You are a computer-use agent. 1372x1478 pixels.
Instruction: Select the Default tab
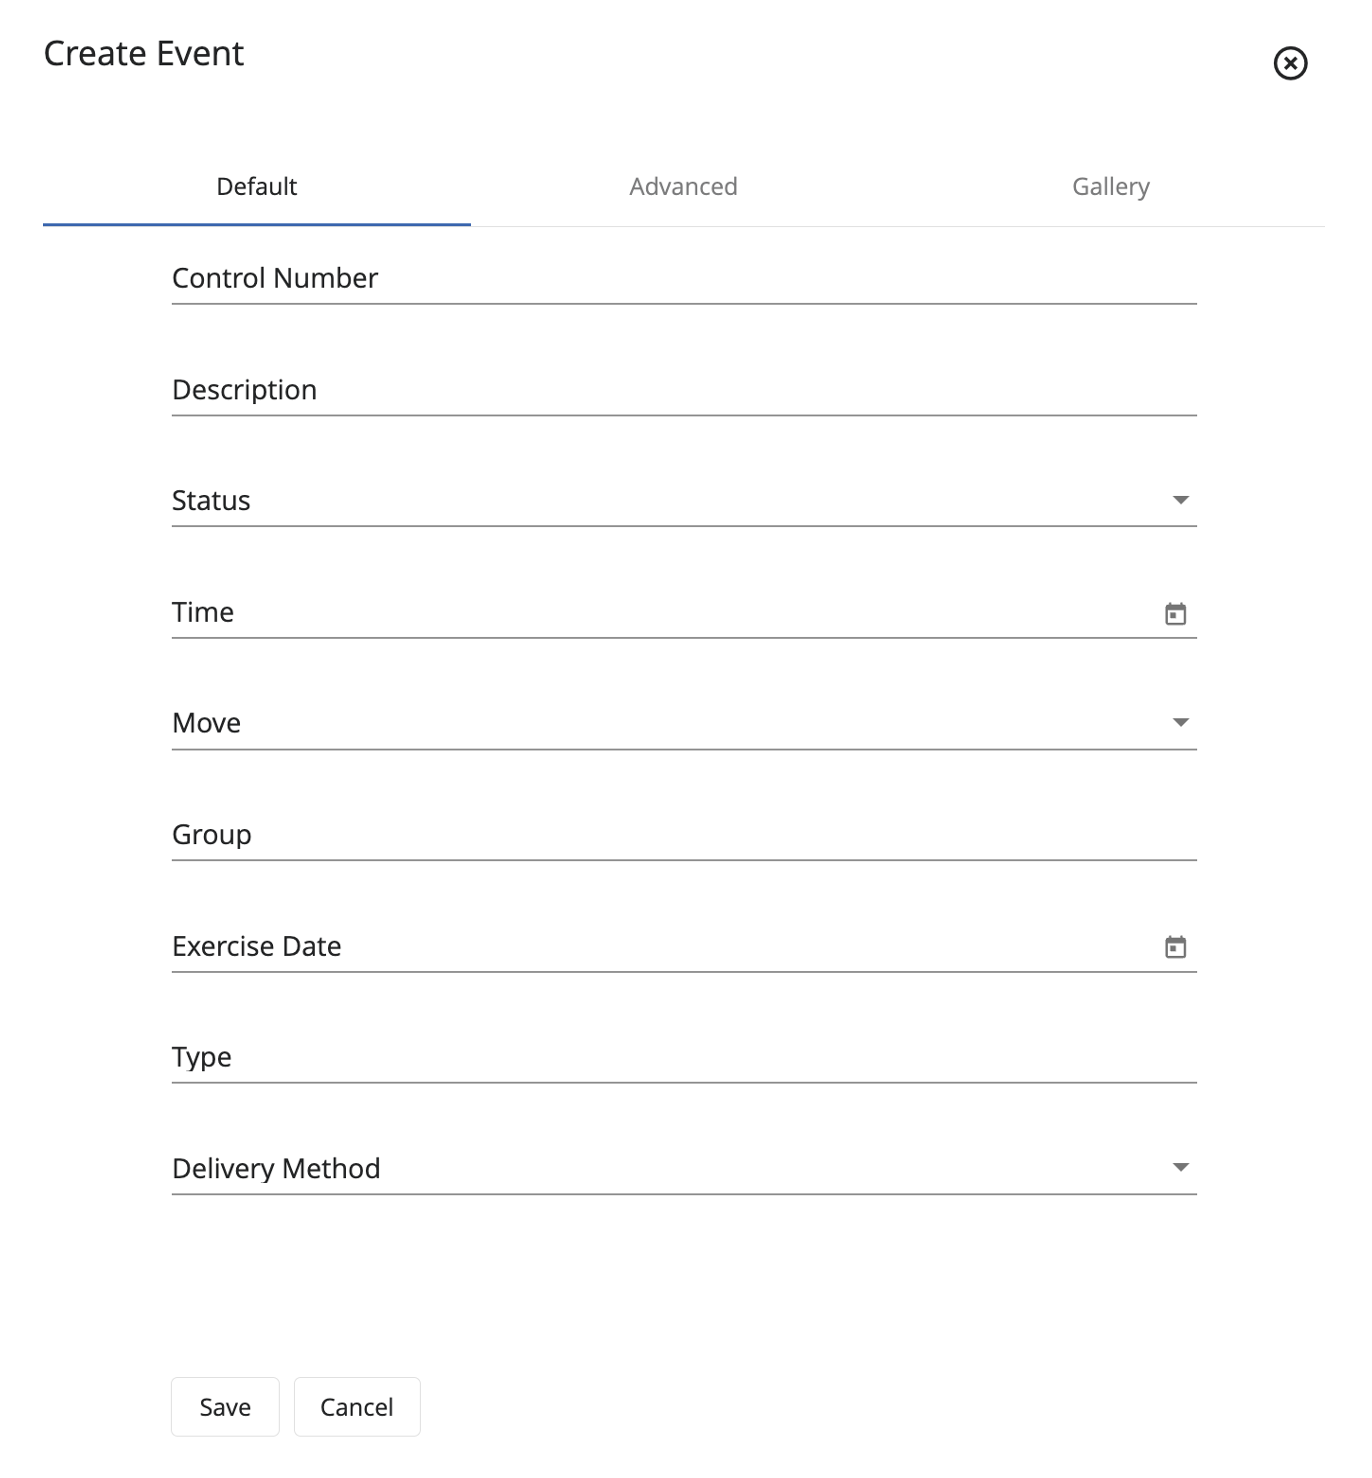click(x=257, y=187)
